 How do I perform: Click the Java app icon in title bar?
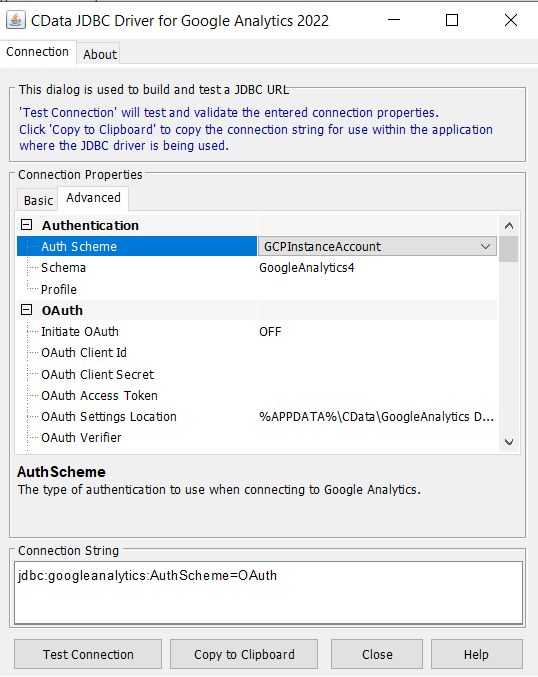16,20
